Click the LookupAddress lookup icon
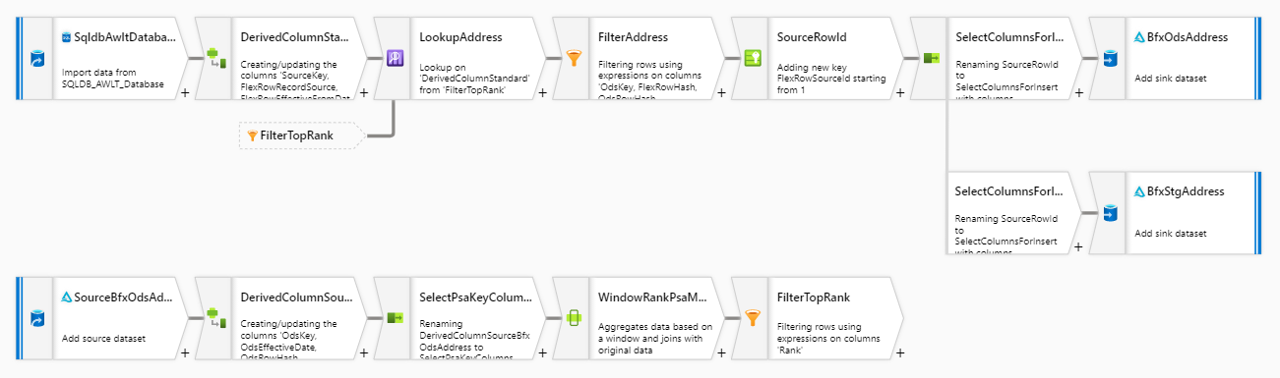The width and height of the screenshot is (1280, 378). pos(395,58)
